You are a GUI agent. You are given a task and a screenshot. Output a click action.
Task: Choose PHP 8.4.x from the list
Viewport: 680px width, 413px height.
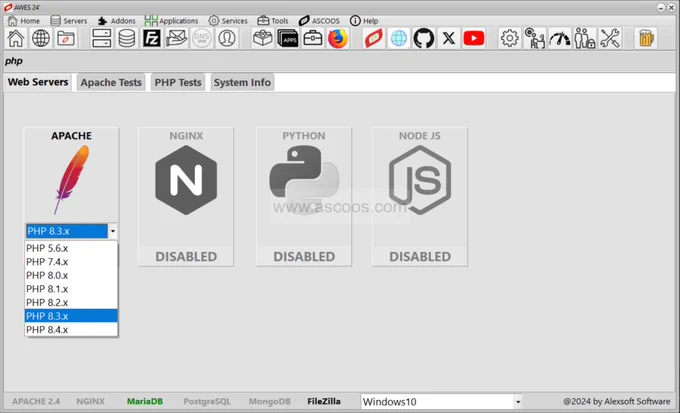click(x=71, y=330)
